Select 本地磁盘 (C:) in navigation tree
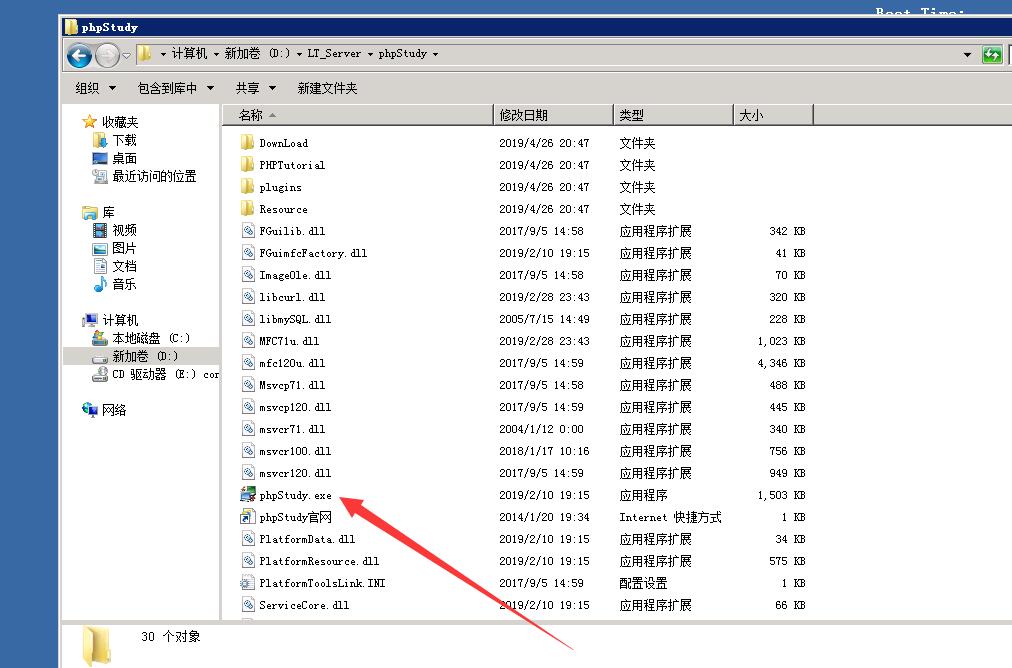The image size is (1012, 668). [x=150, y=338]
